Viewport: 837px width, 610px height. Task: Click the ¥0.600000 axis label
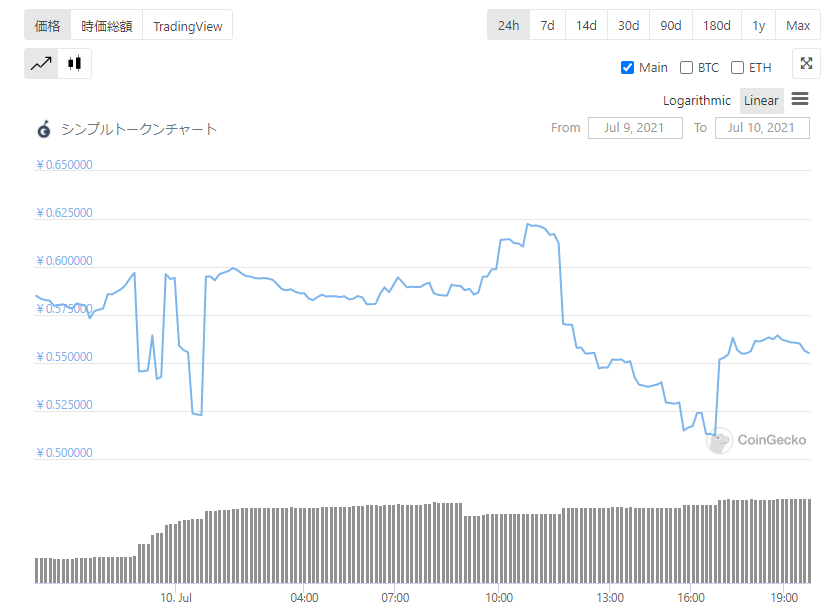[65, 260]
